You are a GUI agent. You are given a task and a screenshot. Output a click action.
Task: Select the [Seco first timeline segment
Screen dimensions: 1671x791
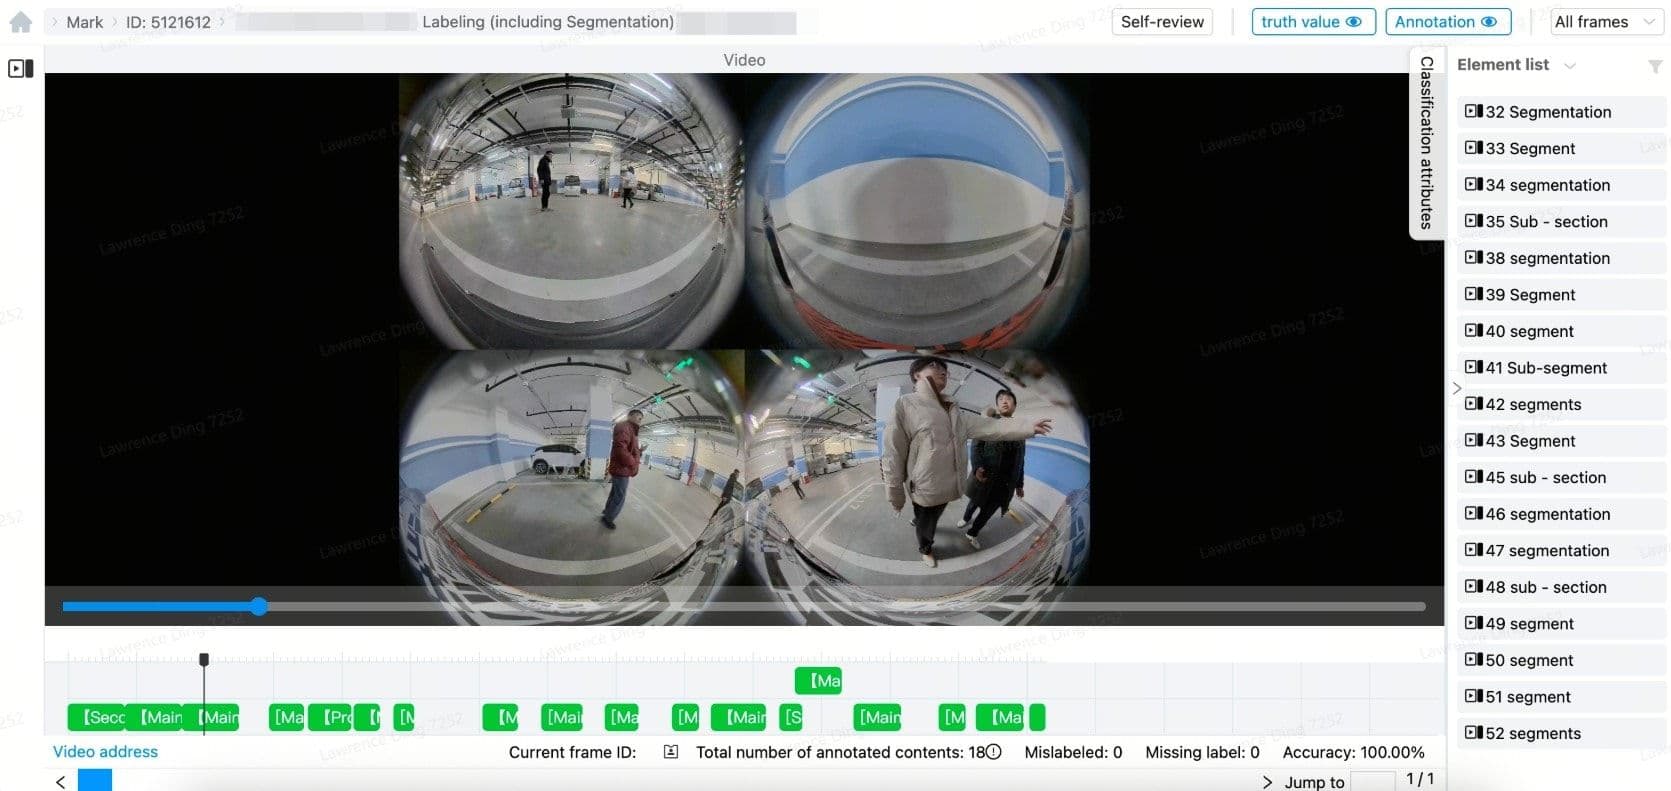point(96,717)
